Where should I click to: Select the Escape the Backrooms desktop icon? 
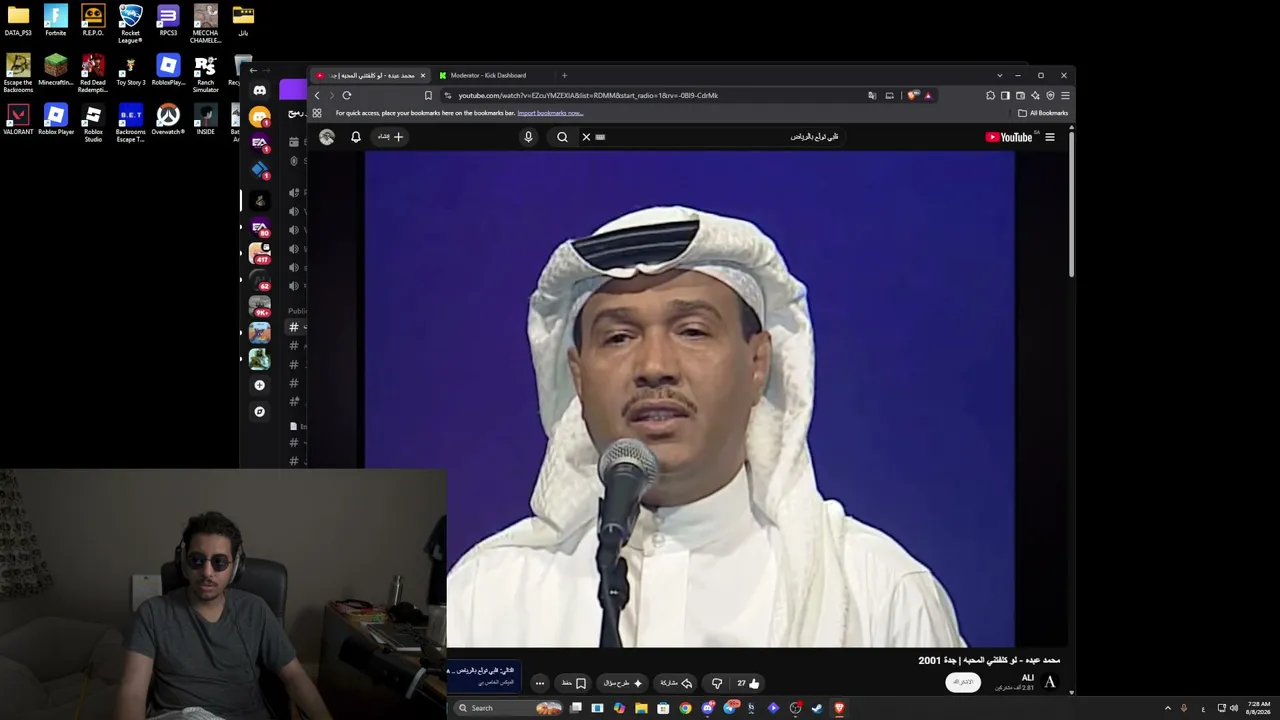tap(18, 73)
